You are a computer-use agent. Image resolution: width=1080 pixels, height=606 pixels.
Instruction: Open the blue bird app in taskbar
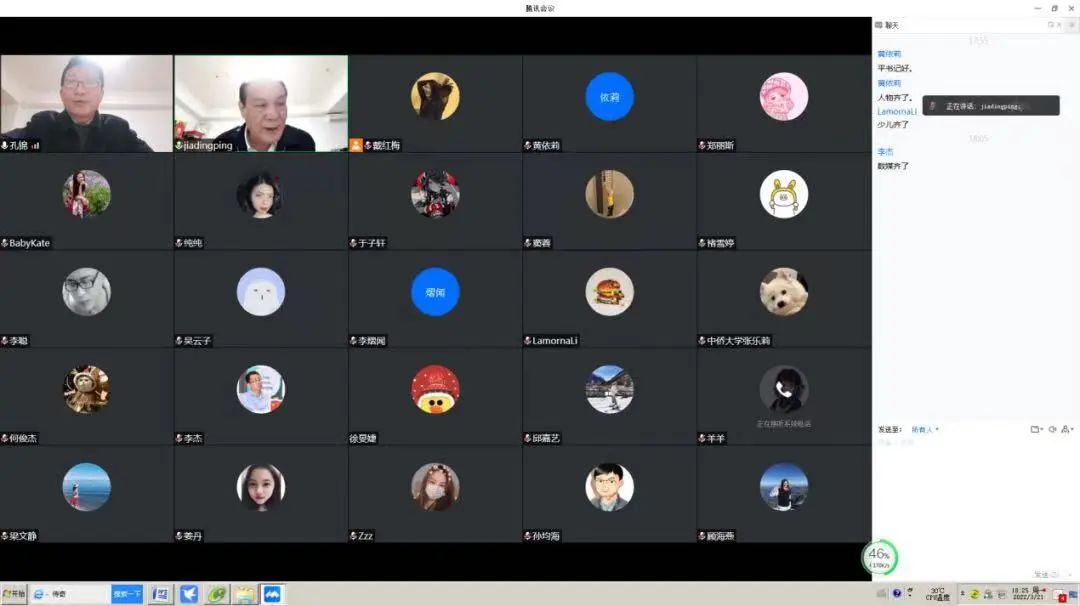pyautogui.click(x=189, y=594)
